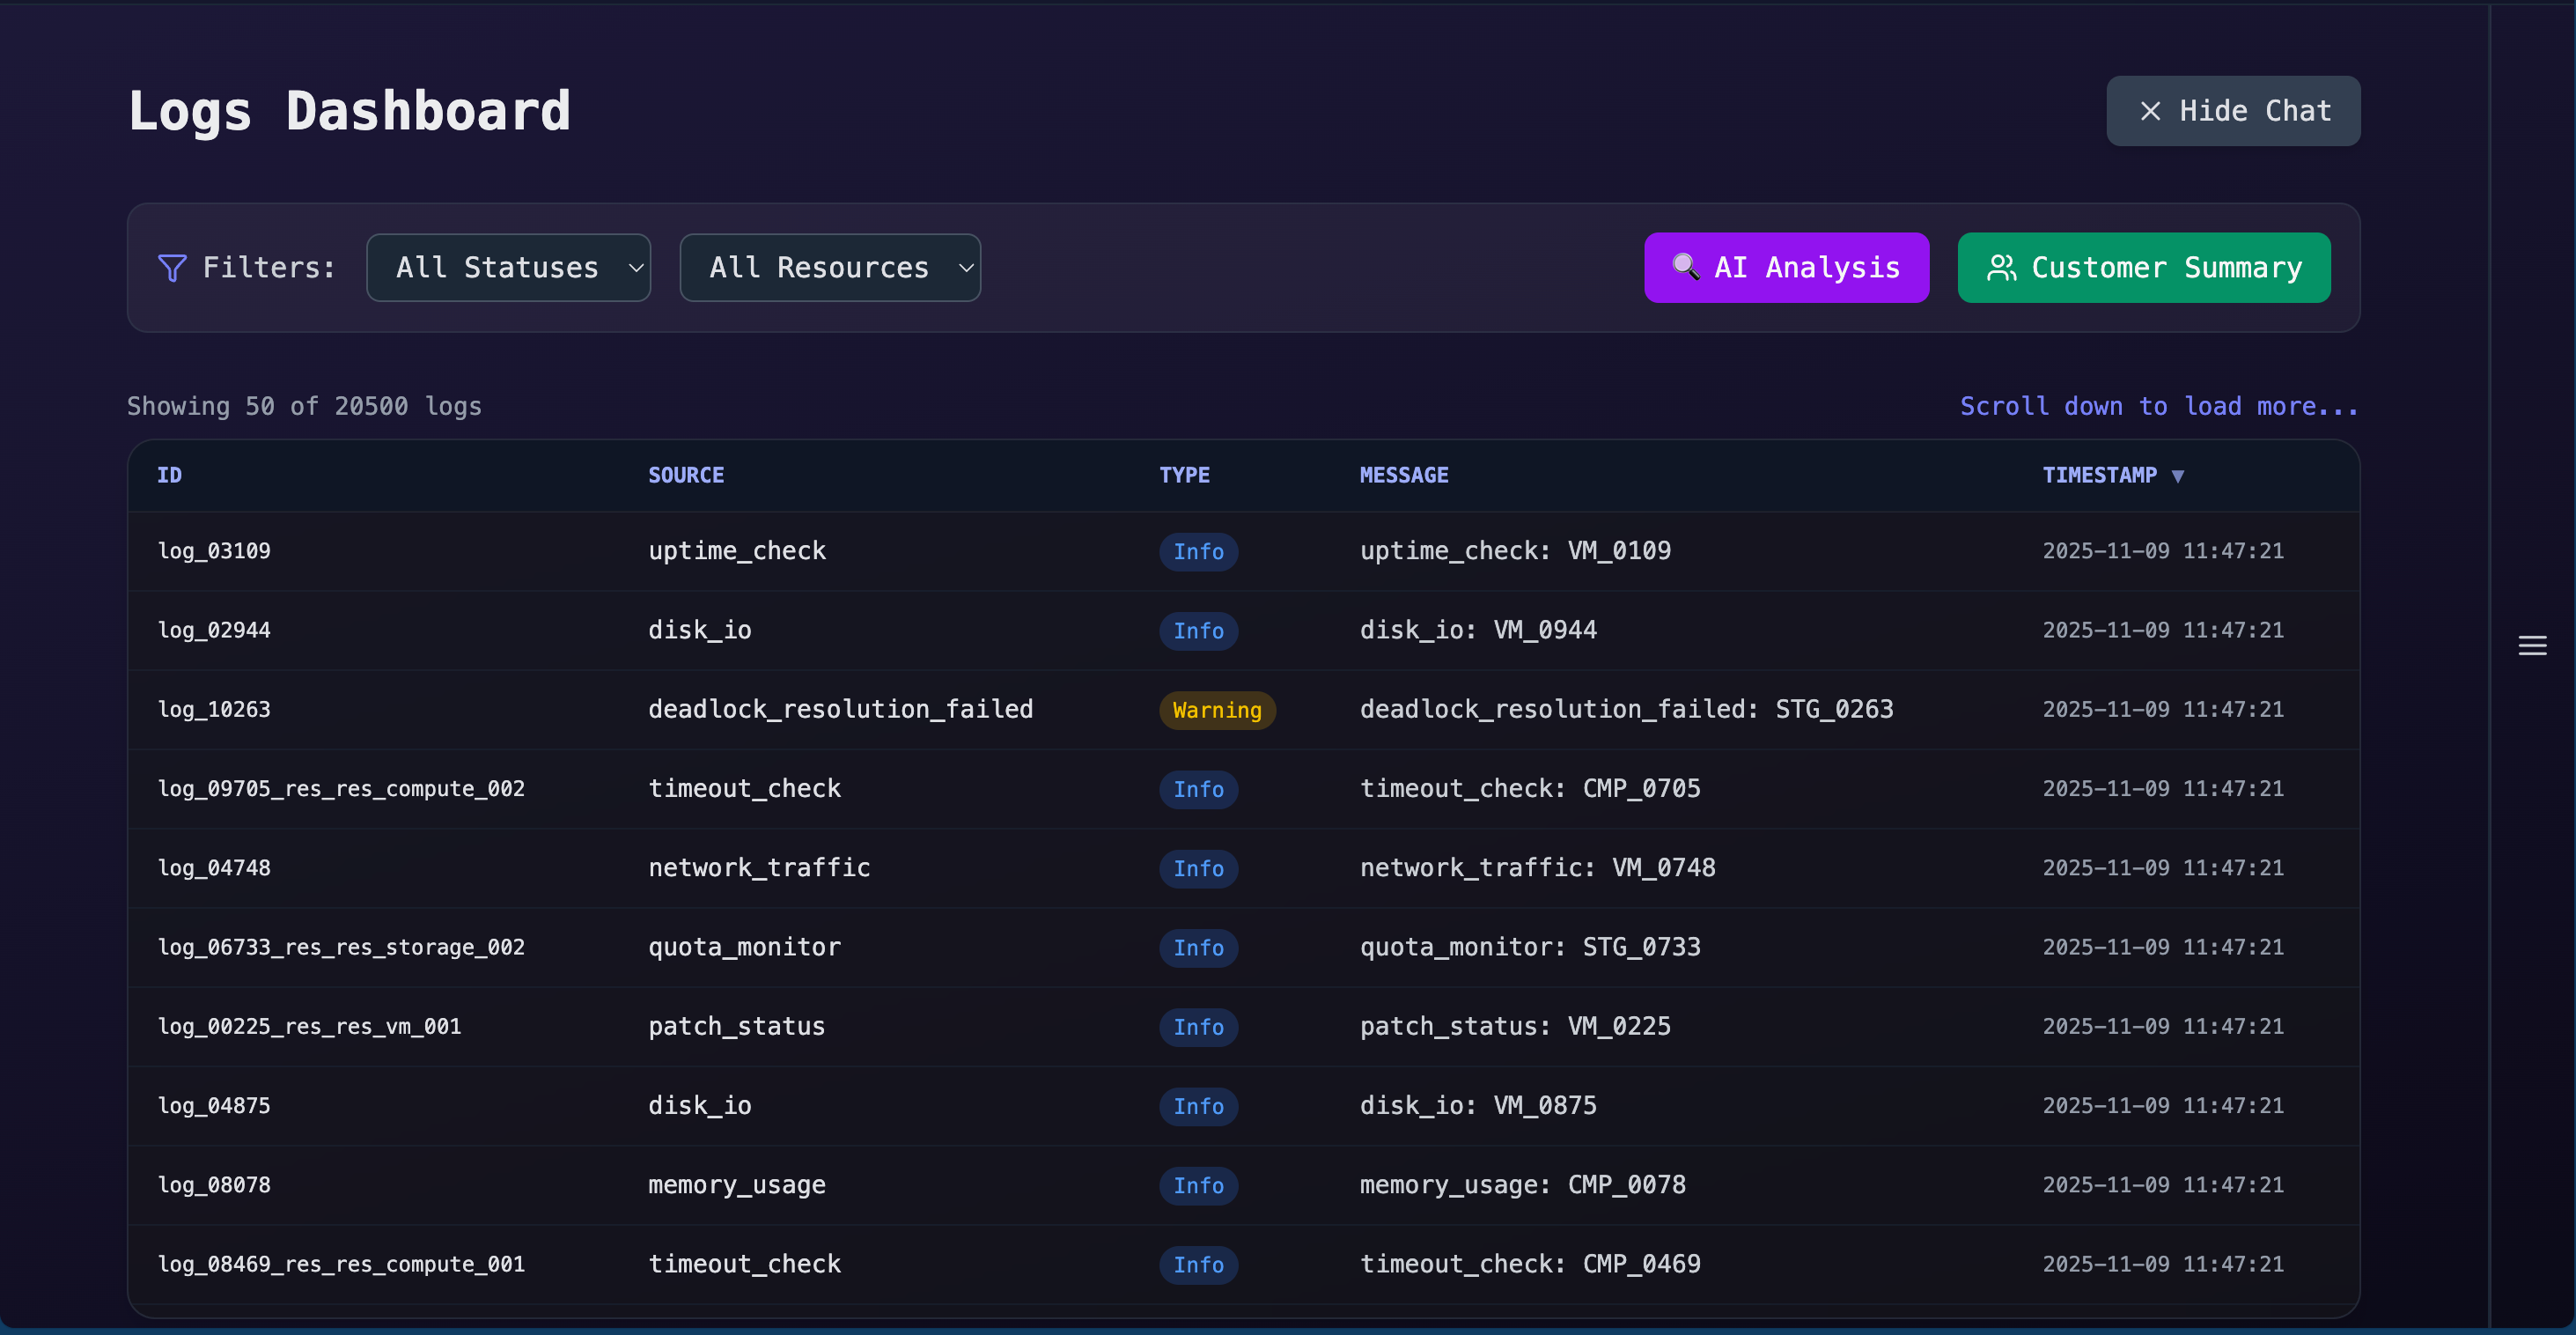Sort the table by the ID column header
This screenshot has height=1335, width=2576.
(x=169, y=476)
